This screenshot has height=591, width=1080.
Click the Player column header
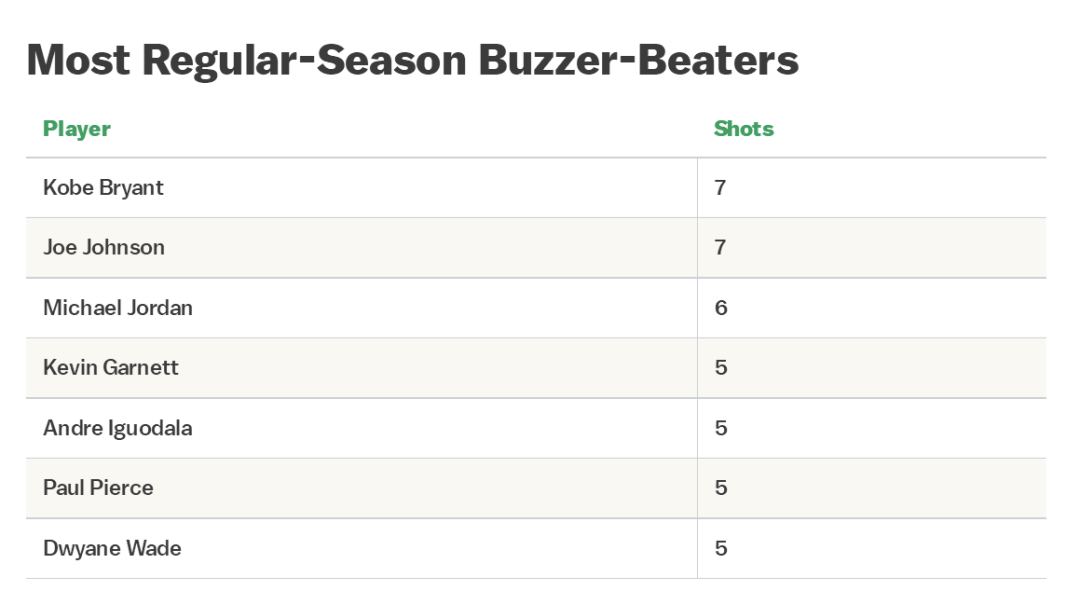76,129
